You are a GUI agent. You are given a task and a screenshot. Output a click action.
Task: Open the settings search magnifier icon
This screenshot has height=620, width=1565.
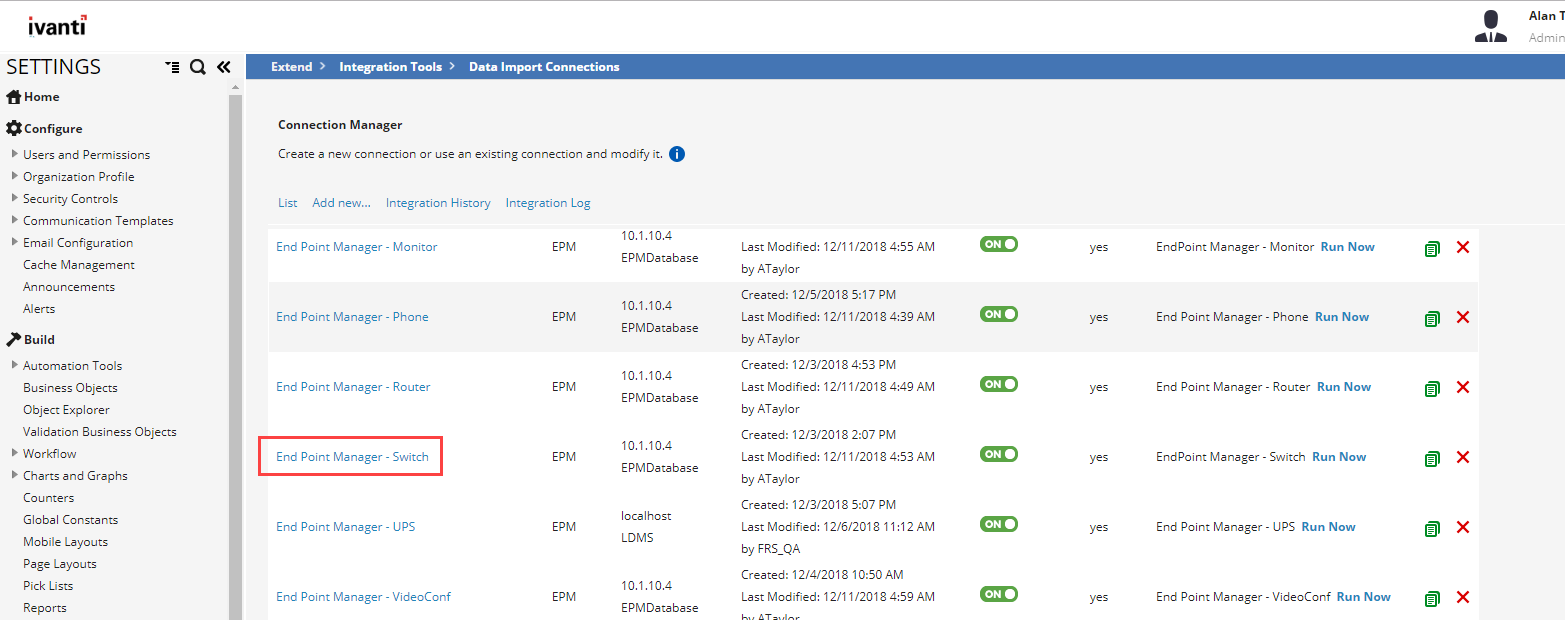[198, 67]
